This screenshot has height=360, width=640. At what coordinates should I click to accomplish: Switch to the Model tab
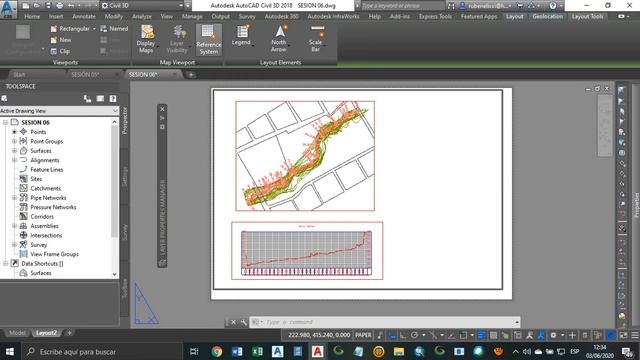(x=17, y=333)
